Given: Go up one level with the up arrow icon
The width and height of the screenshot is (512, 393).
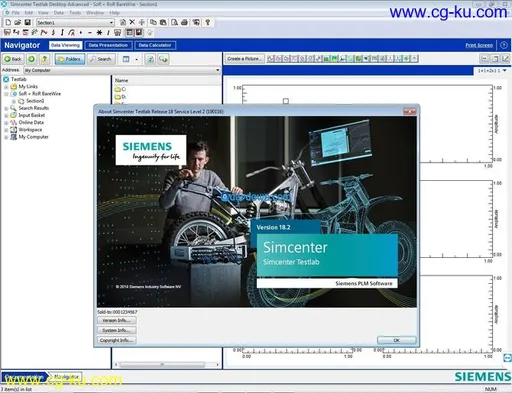Looking at the screenshot, I should click(44, 59).
